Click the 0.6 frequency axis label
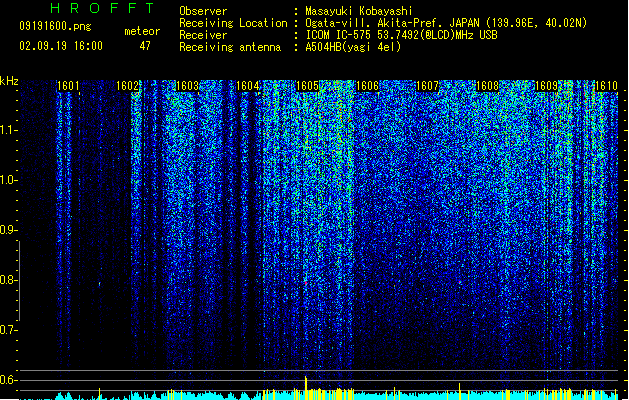629x400 pixels. [8, 380]
